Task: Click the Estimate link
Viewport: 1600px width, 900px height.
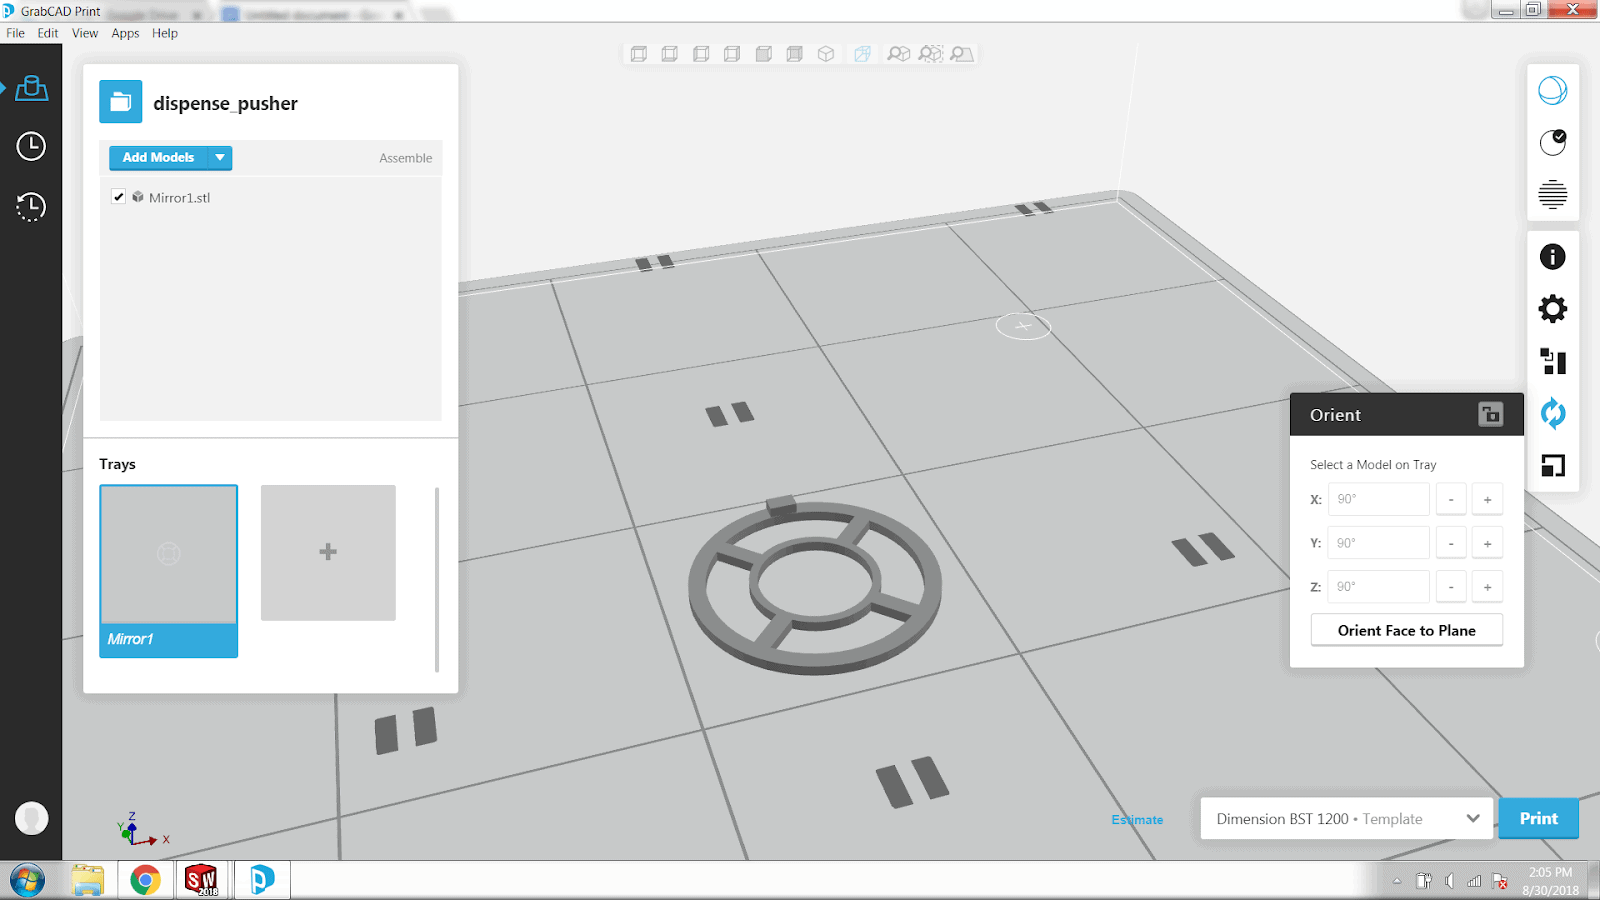Action: (1137, 820)
